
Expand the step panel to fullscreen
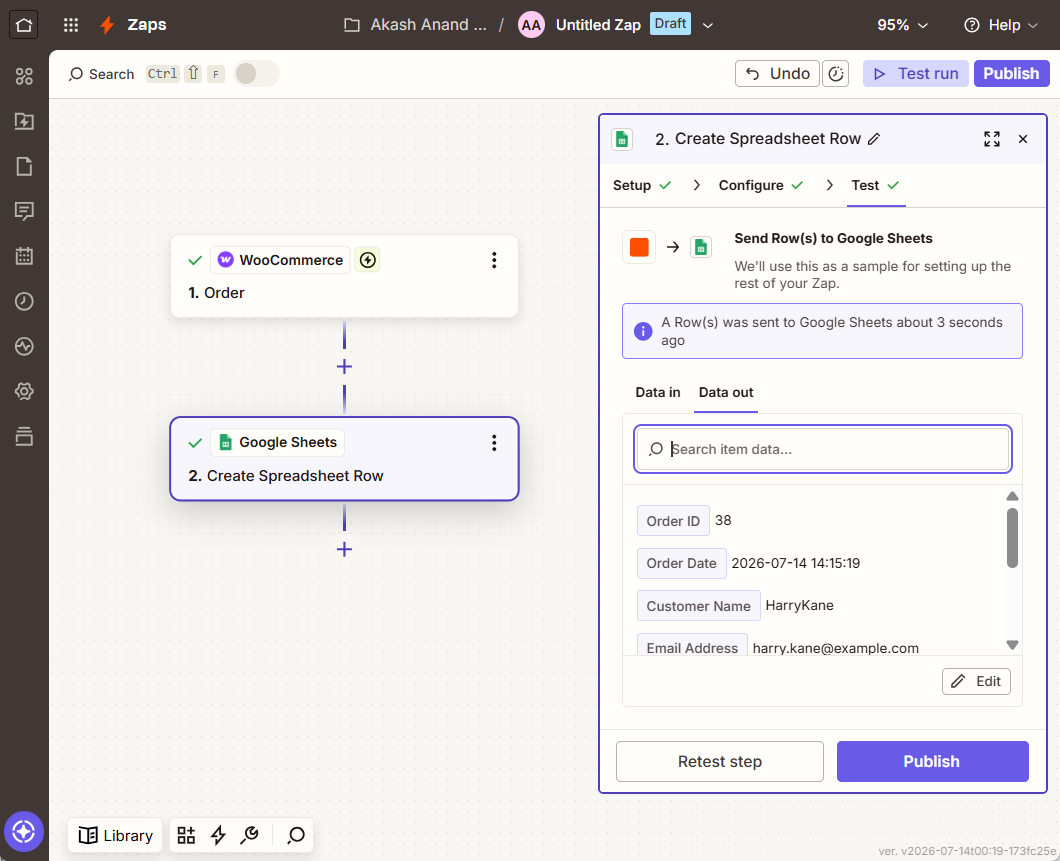pos(992,139)
